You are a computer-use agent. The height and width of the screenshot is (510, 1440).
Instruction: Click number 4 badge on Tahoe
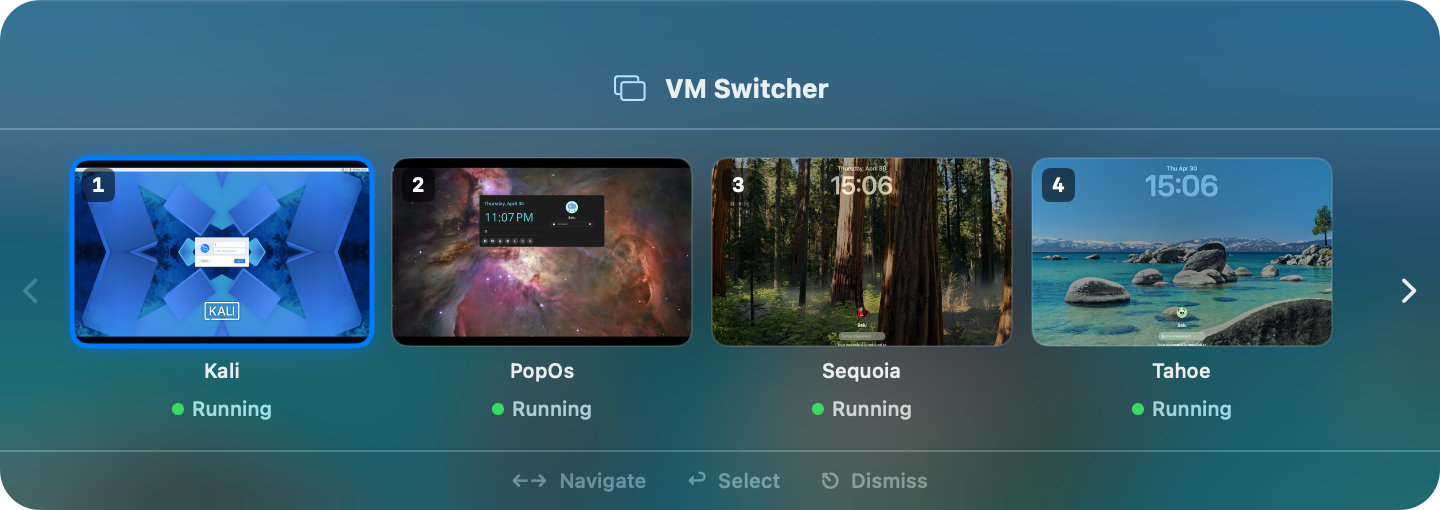pyautogui.click(x=1058, y=185)
